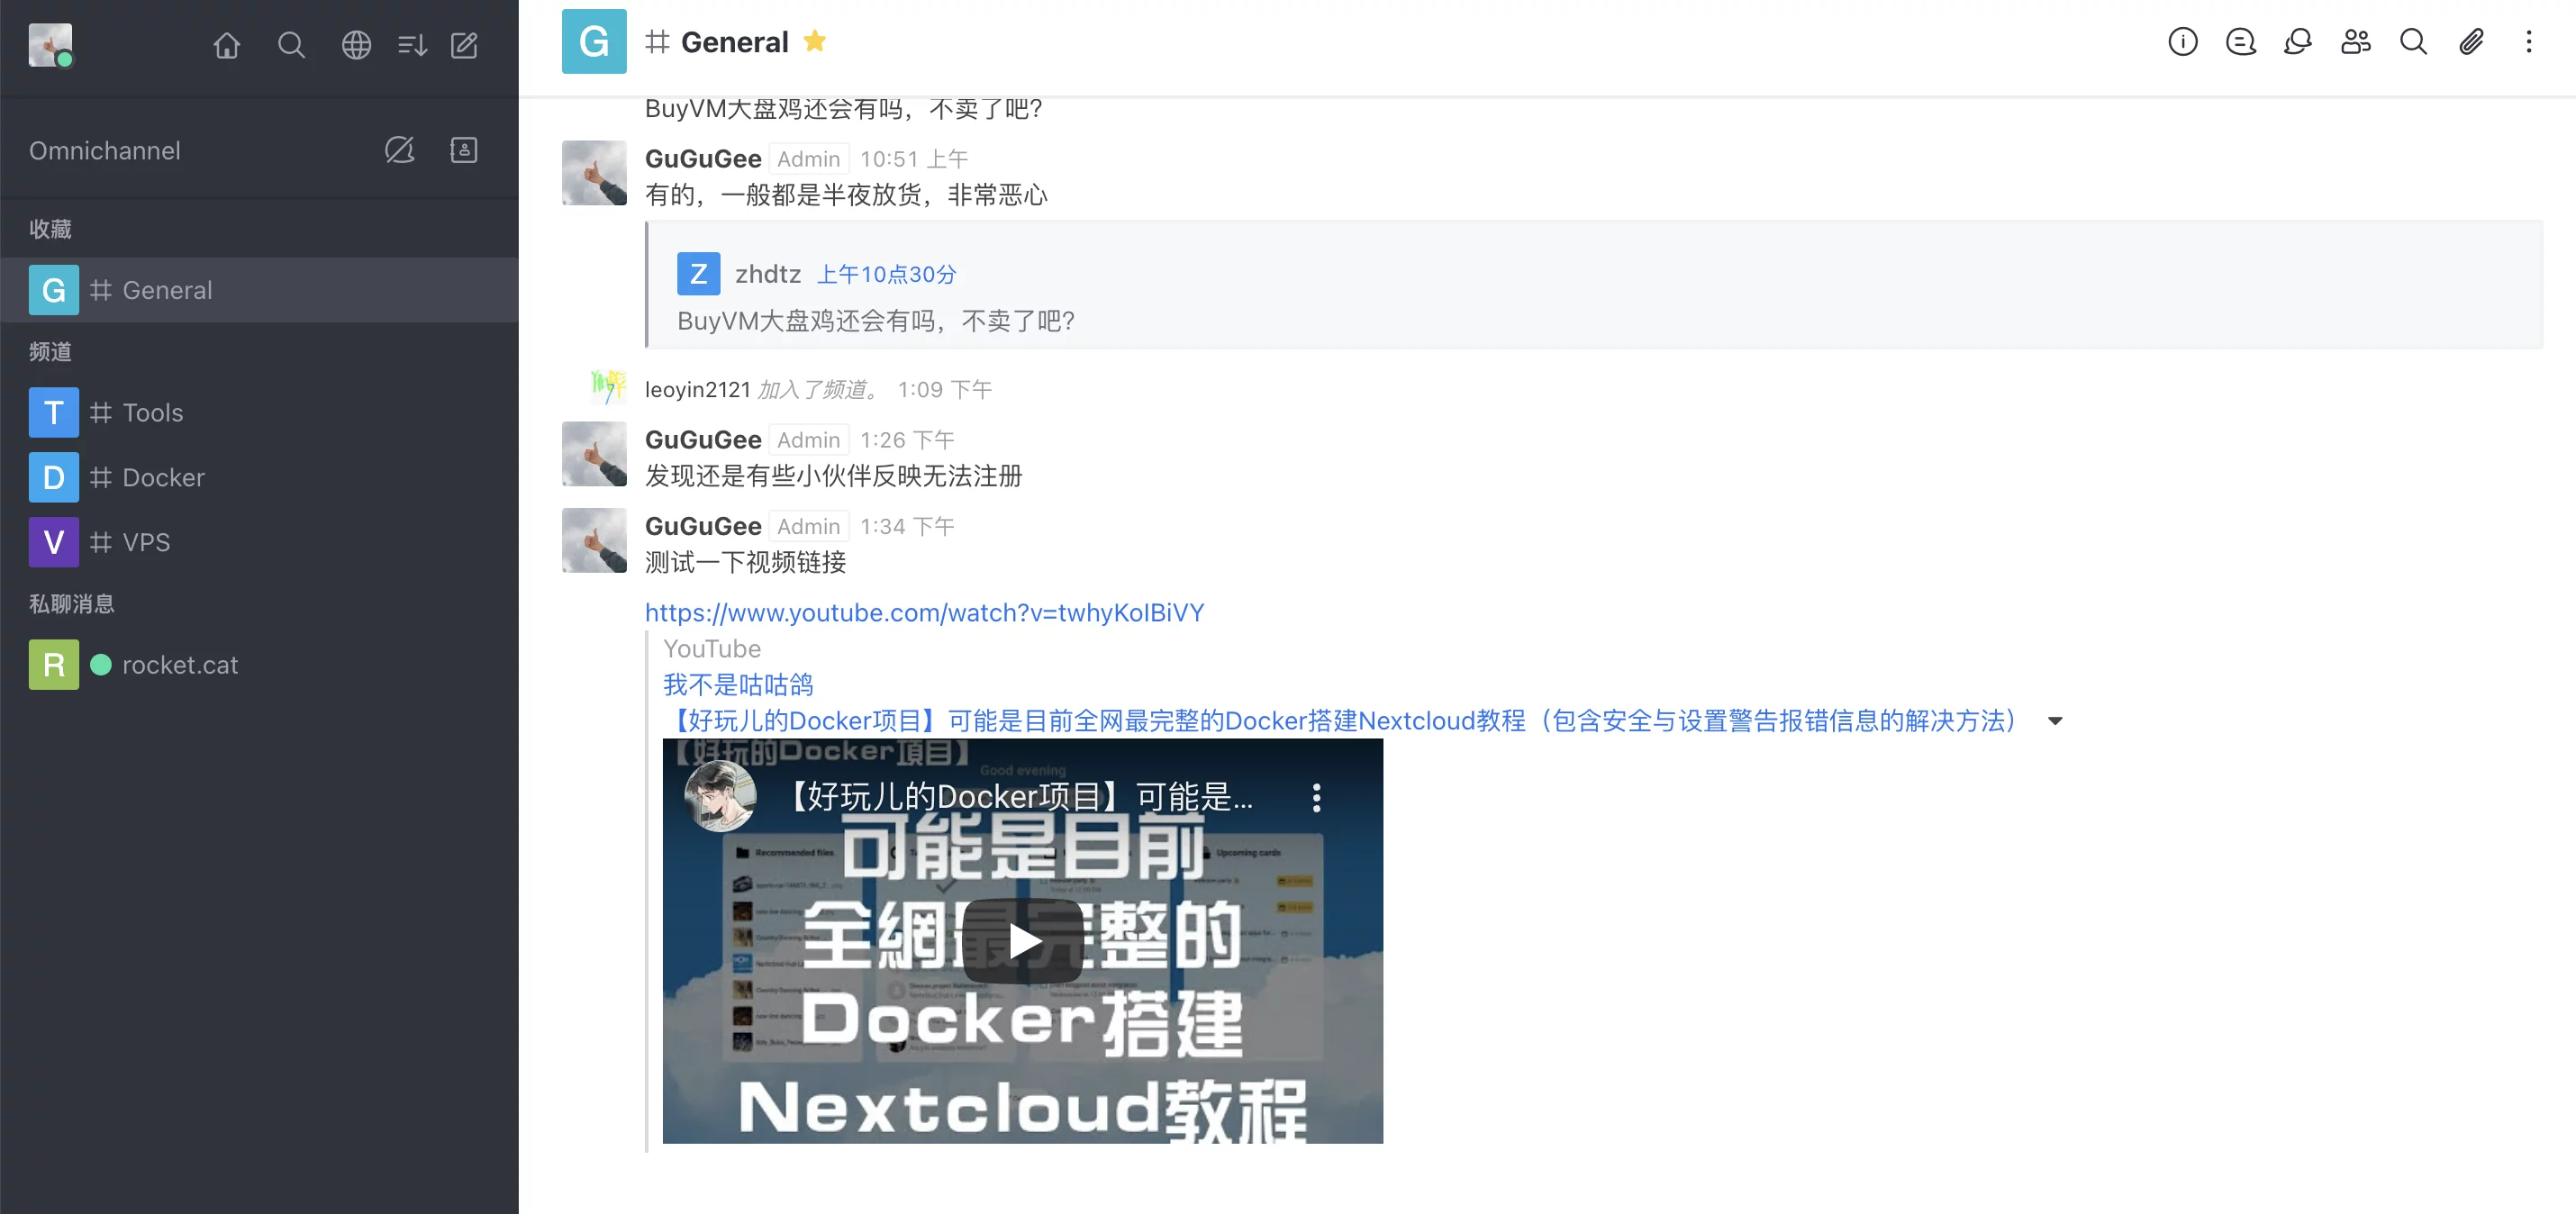This screenshot has width=2576, height=1214.
Task: Click the sidebar search icon
Action: [x=291, y=45]
